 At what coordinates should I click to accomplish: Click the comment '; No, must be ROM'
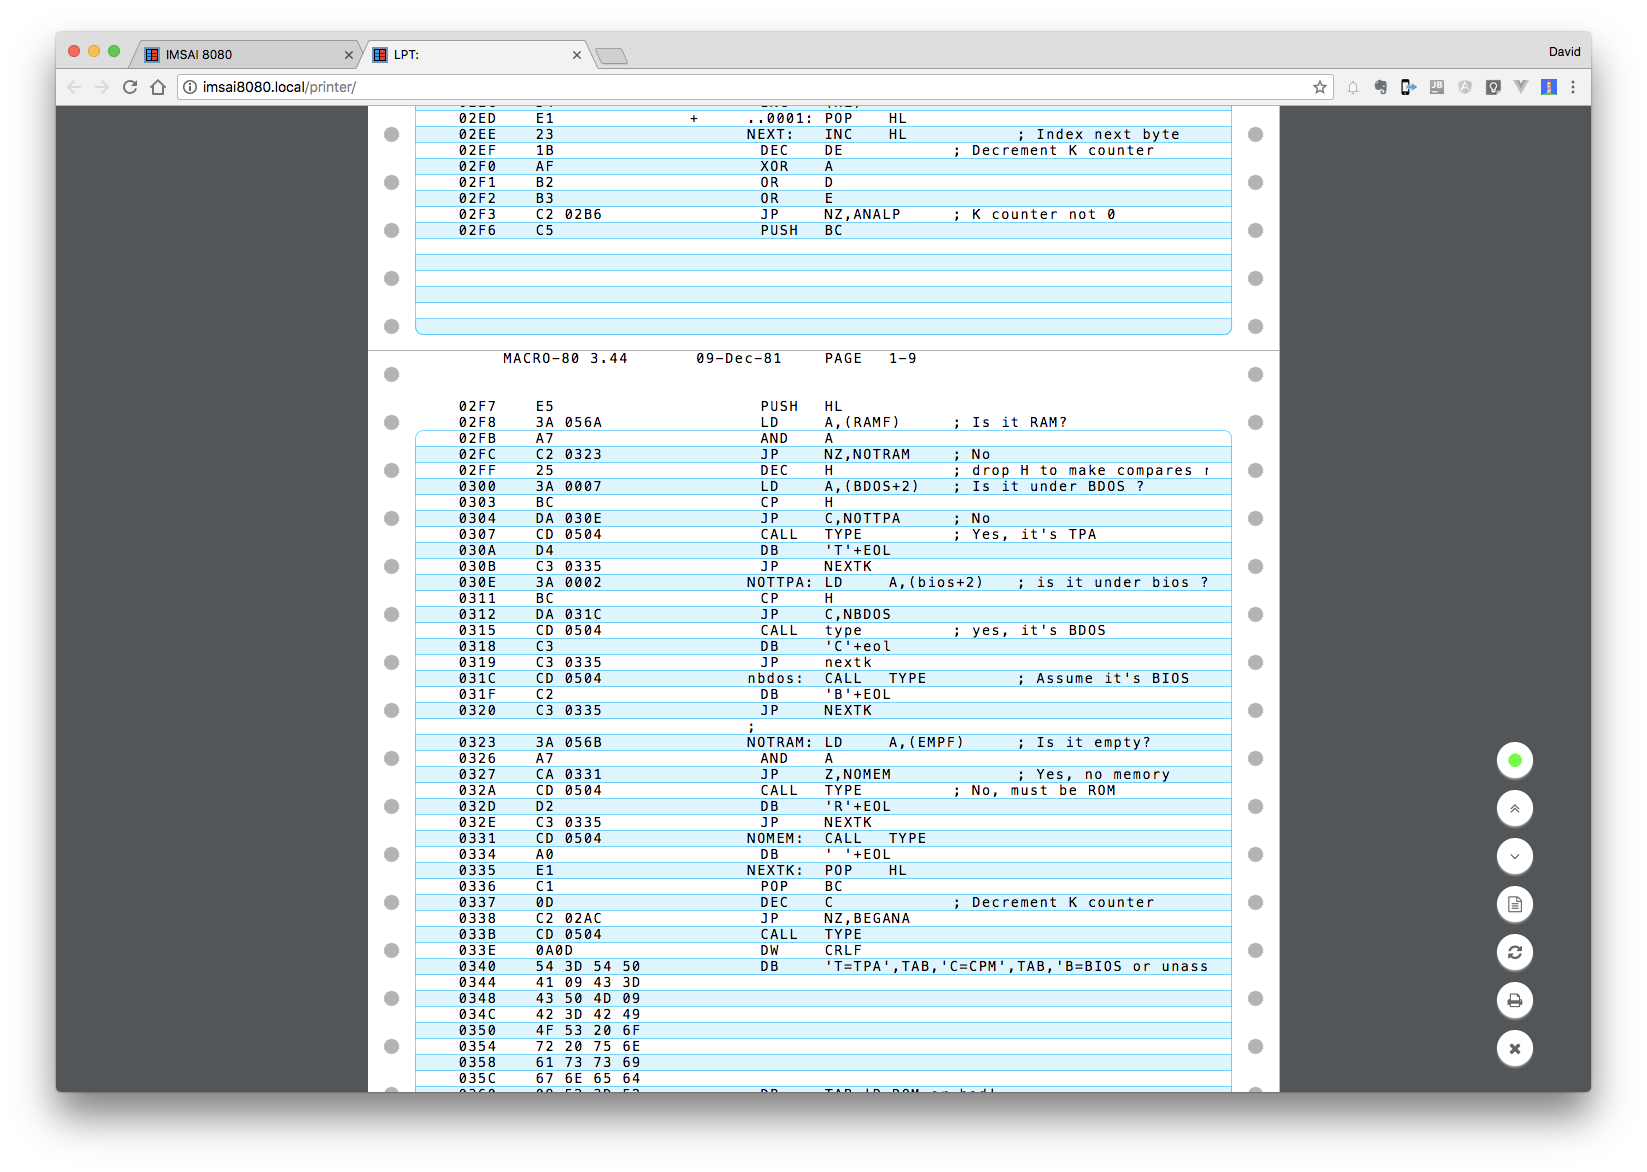(x=1034, y=790)
